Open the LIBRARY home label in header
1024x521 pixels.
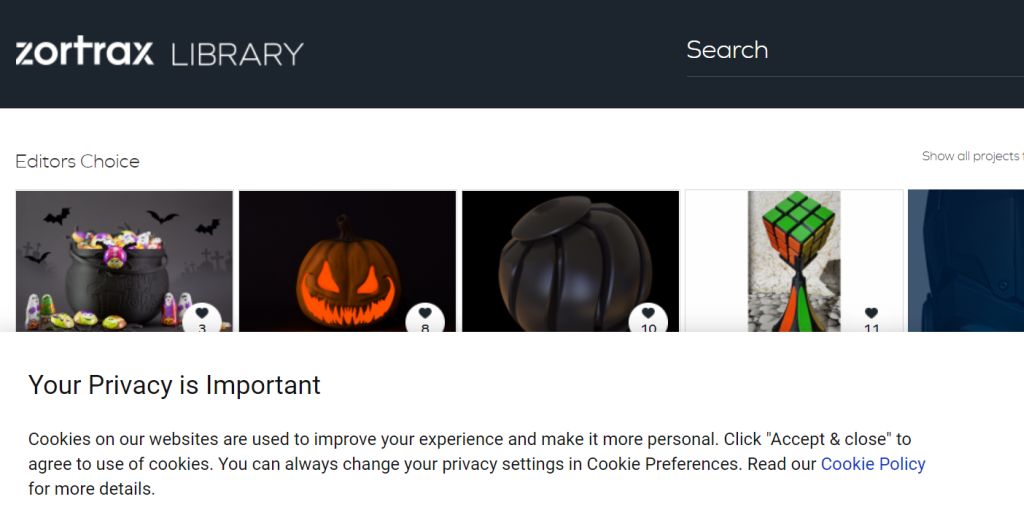click(237, 53)
